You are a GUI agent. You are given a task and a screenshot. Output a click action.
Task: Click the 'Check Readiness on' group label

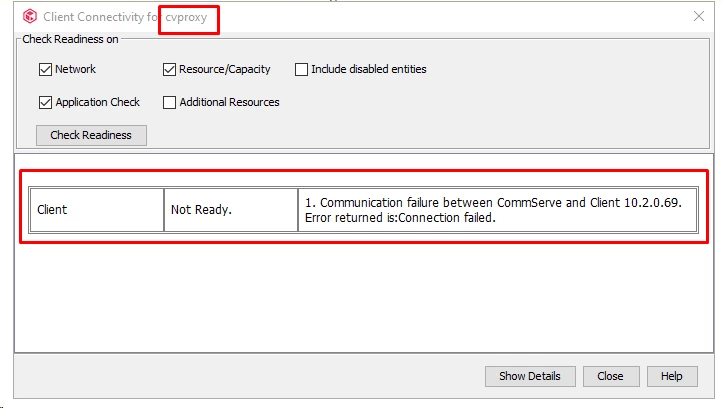[70, 40]
